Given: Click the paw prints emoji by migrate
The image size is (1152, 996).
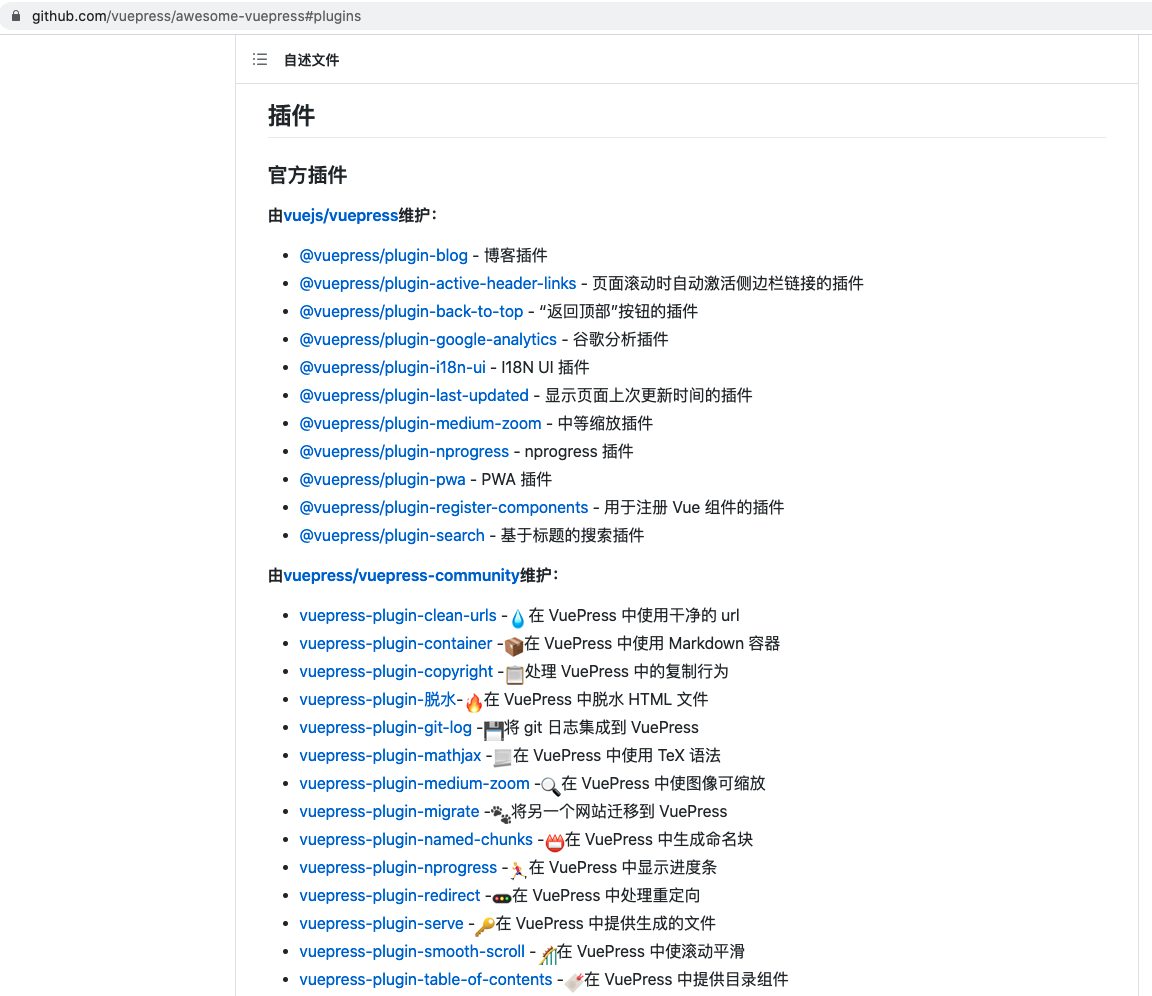Looking at the screenshot, I should coord(501,815).
